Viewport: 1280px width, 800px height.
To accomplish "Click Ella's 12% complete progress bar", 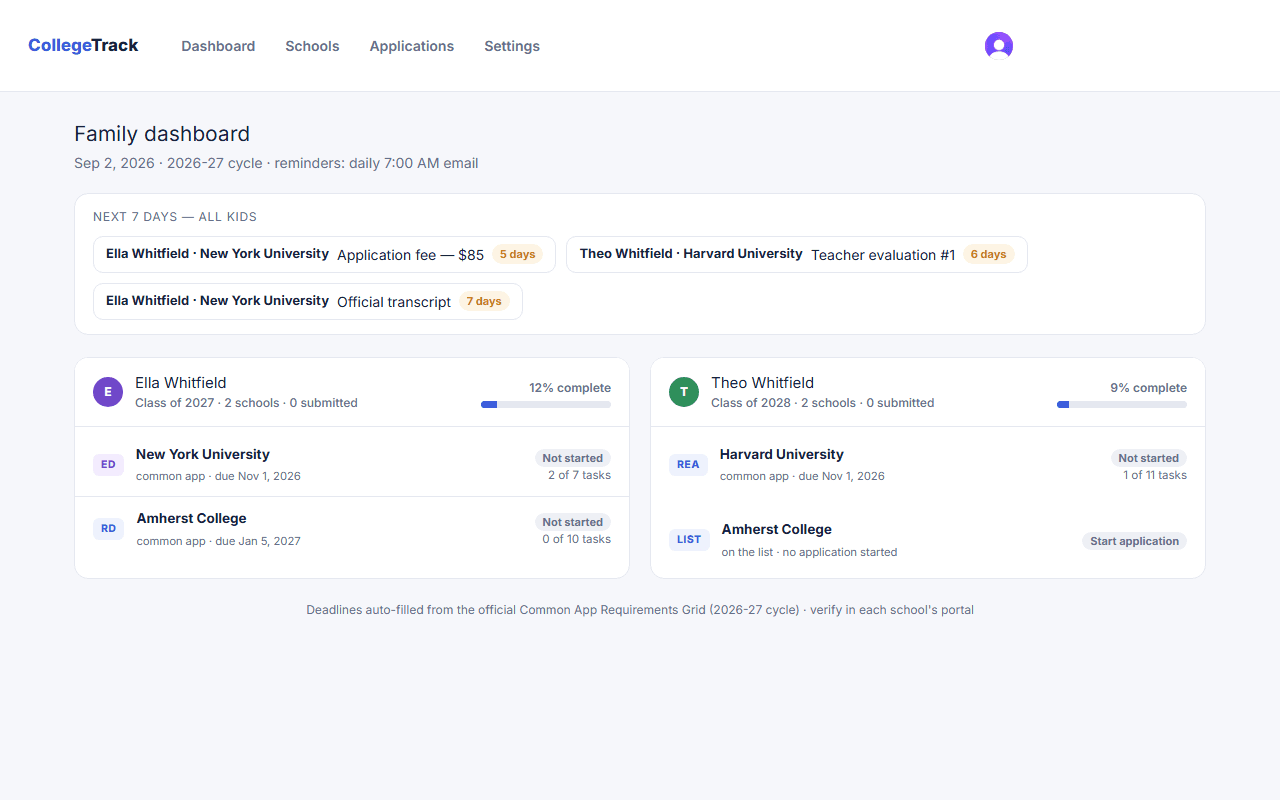I will tap(546, 404).
